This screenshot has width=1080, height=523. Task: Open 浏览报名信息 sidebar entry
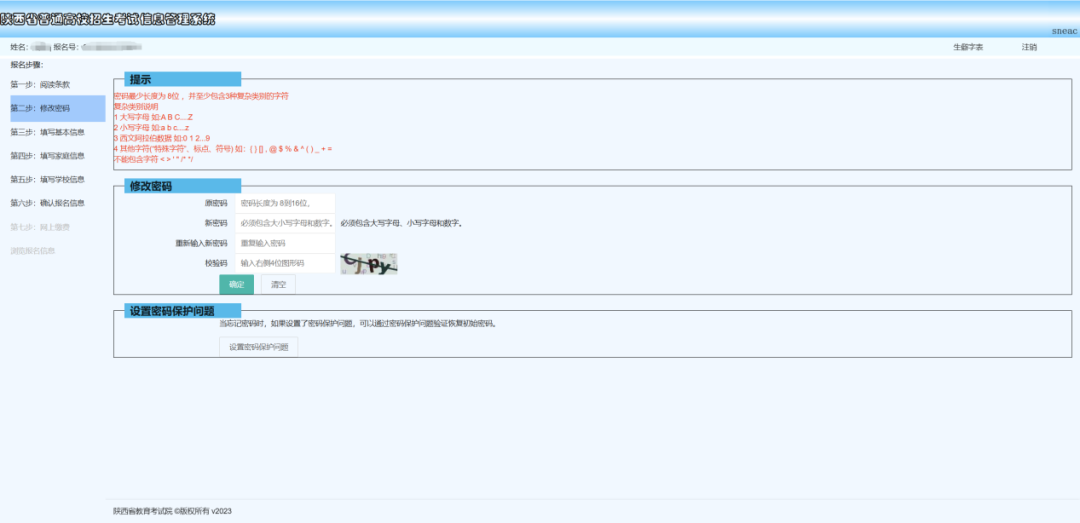tap(33, 251)
